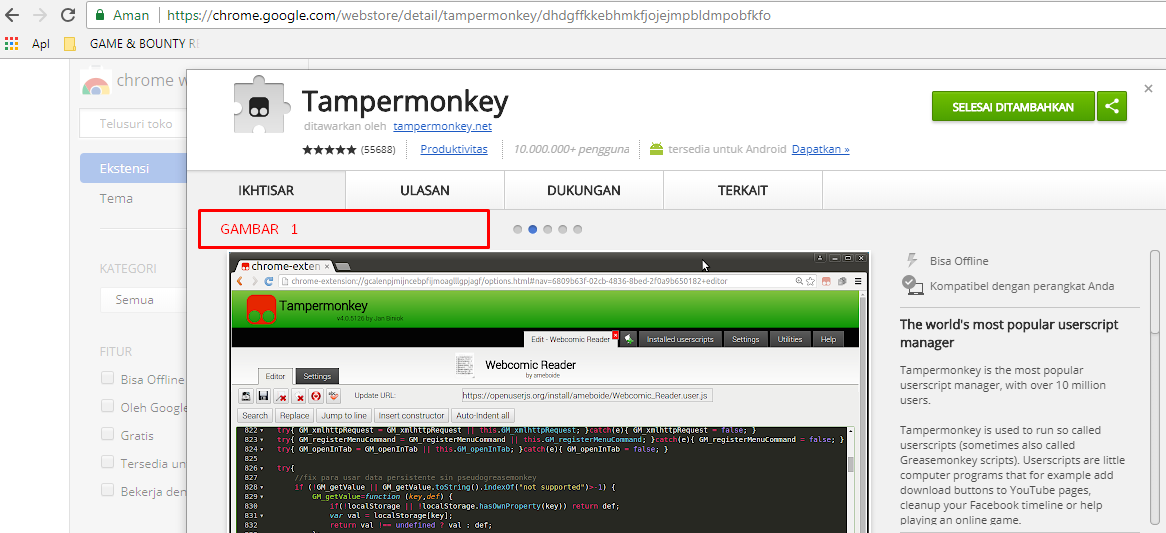Open the Semua category dropdown
This screenshot has width=1166, height=533.
click(144, 300)
